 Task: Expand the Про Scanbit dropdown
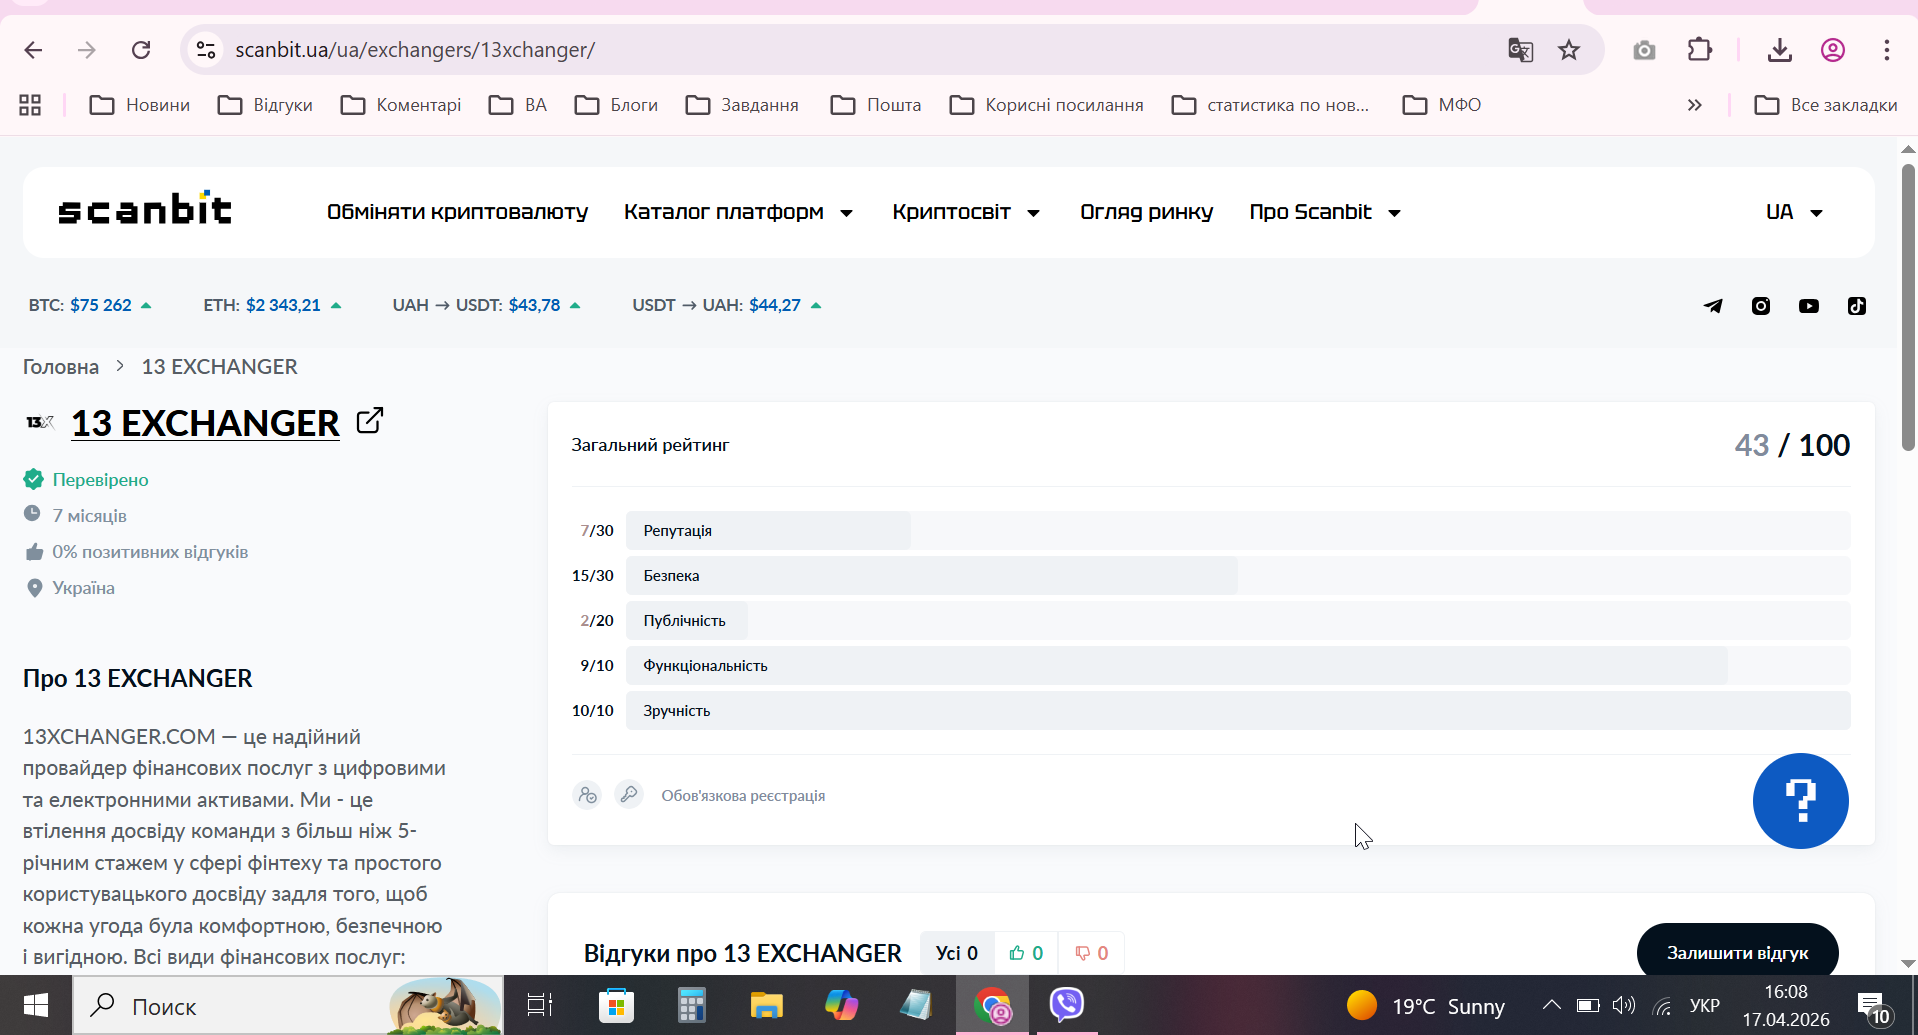click(x=1325, y=212)
